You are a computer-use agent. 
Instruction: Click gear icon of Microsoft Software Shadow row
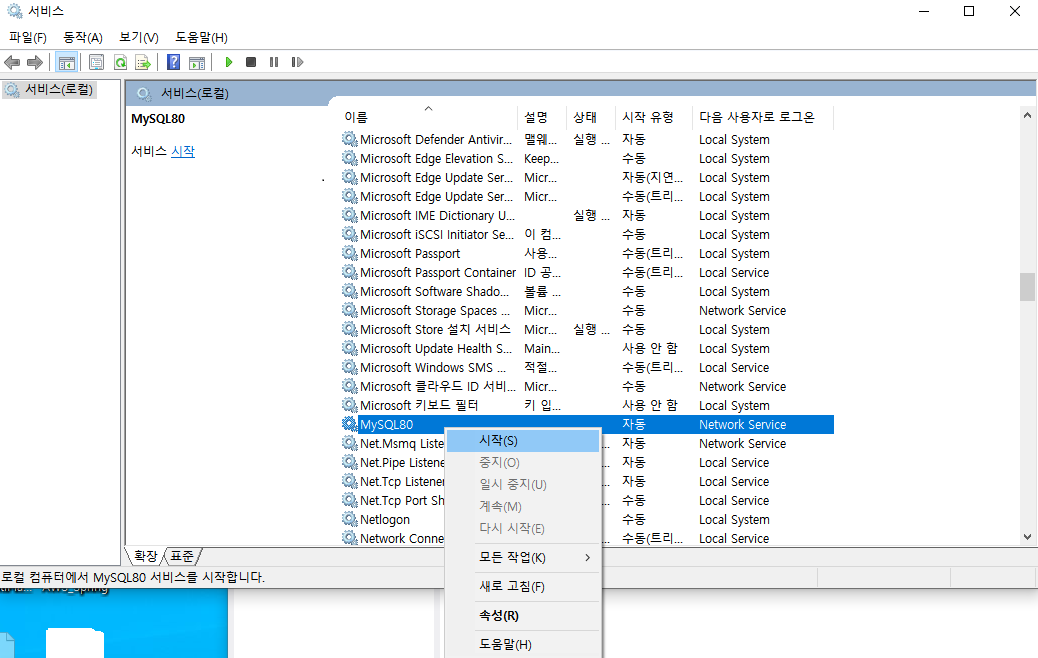(x=350, y=291)
